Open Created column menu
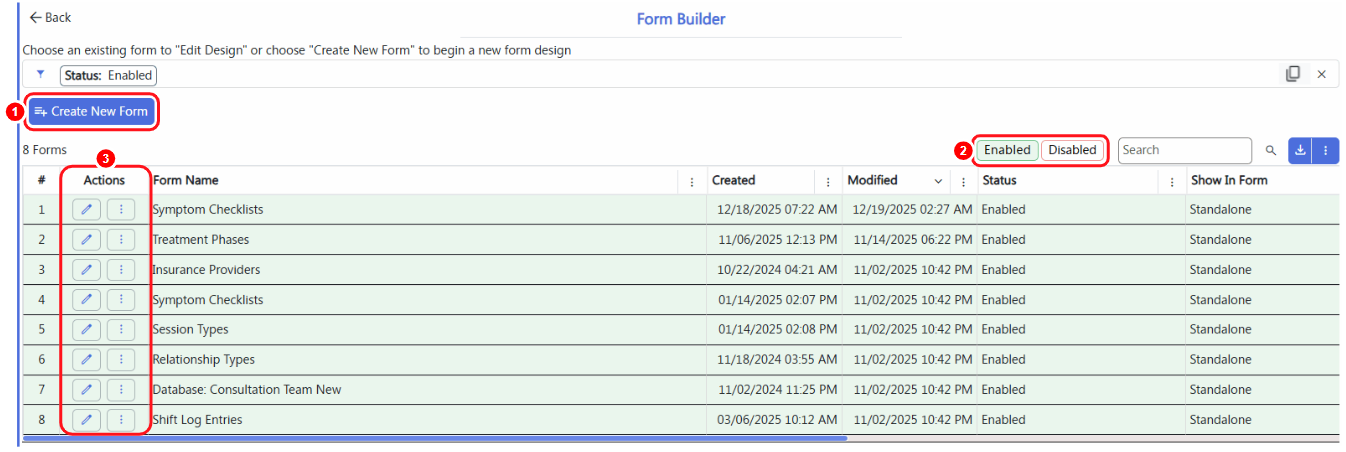Screen dimensions: 1346x452 [828, 181]
